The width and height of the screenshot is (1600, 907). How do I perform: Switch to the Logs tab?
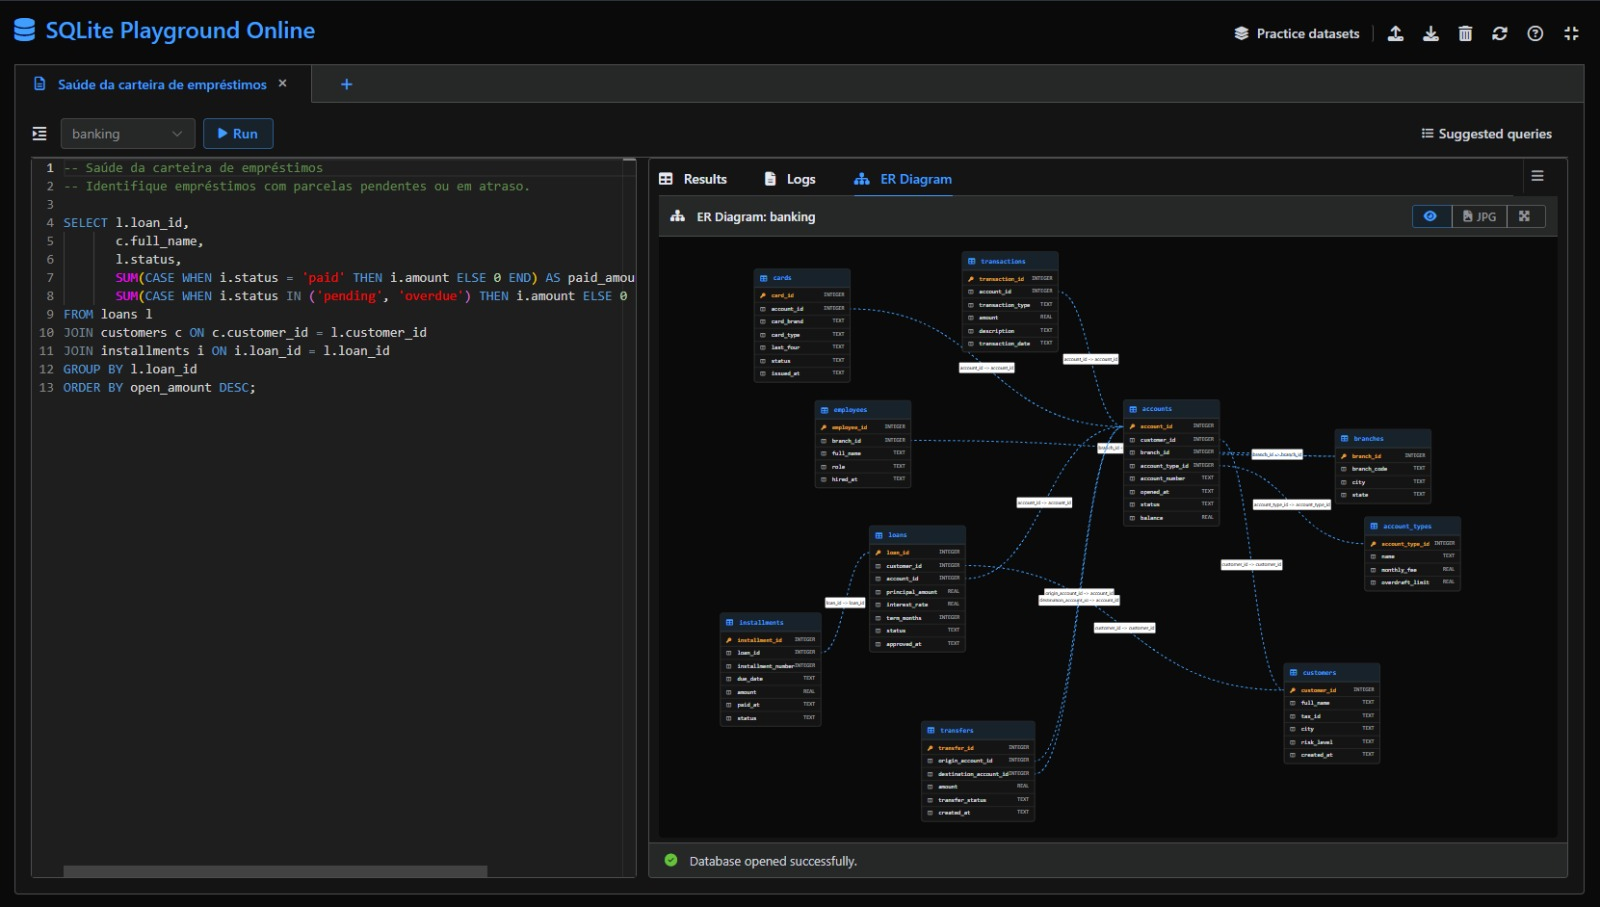790,179
